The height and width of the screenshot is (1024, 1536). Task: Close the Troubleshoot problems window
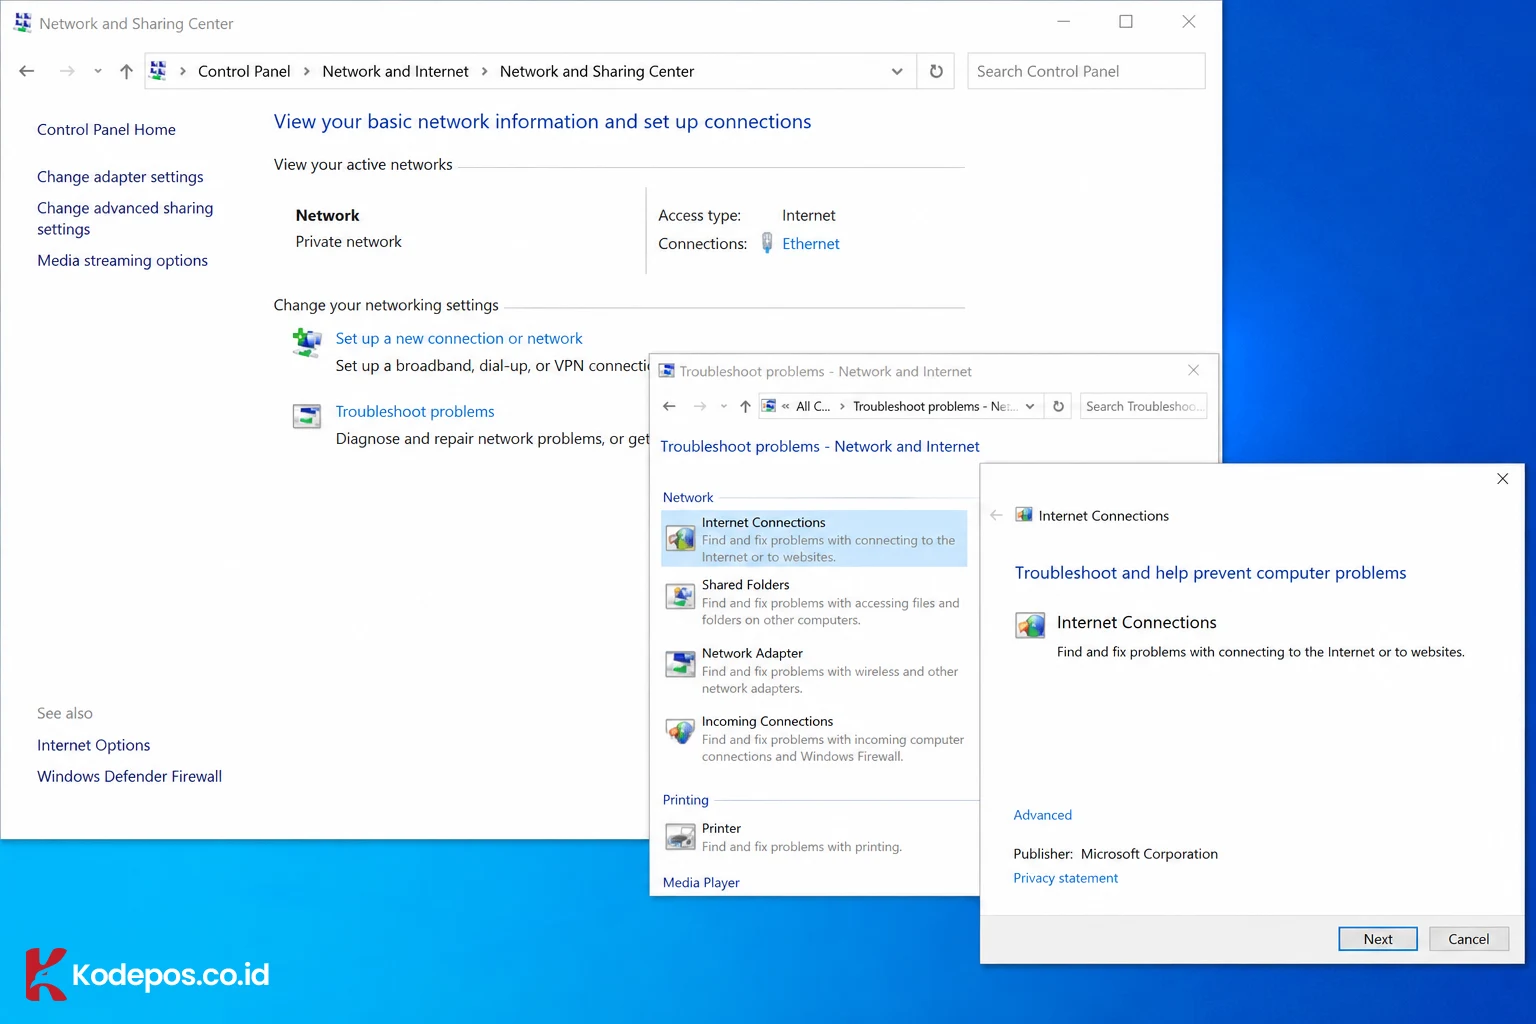pos(1193,370)
